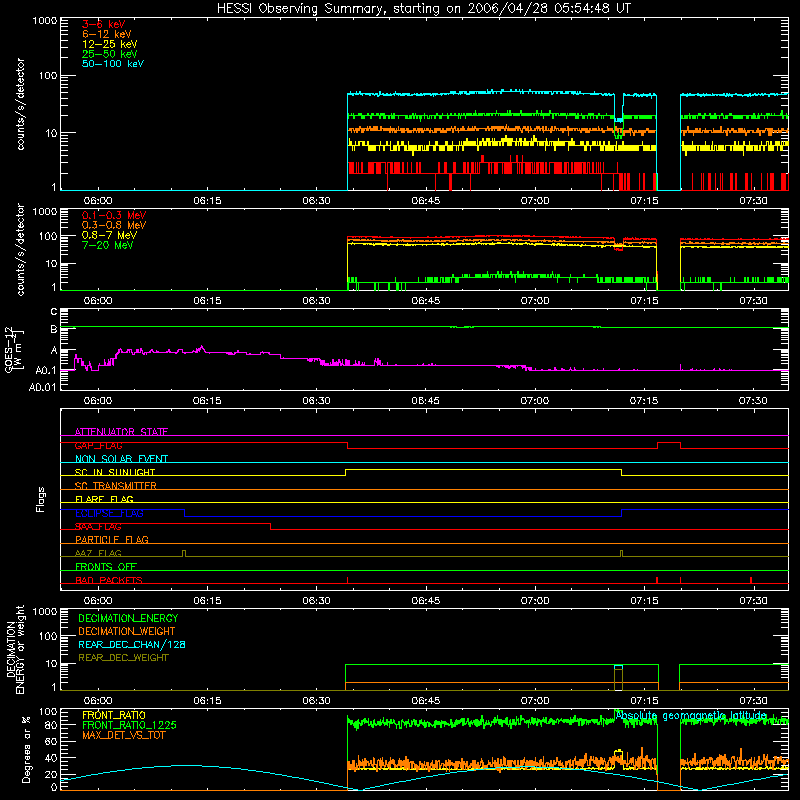The image size is (800, 800).
Task: Click the FRONTS_OFF flag label
Action: tap(106, 567)
